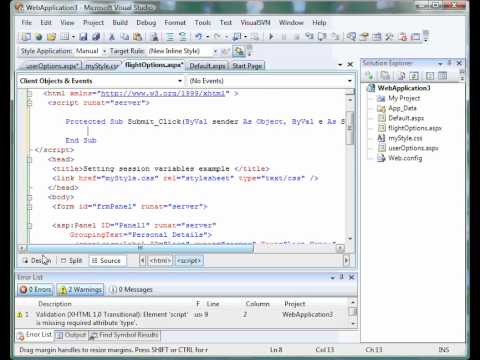The height and width of the screenshot is (360, 480).
Task: Open the Client Objects & Events dropdown
Action: pos(180,81)
